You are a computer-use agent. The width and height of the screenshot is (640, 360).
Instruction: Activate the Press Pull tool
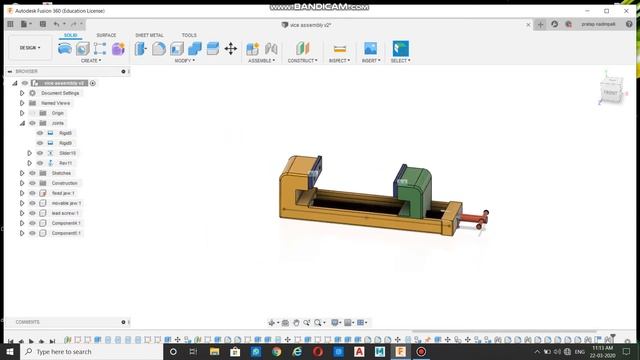tap(141, 49)
